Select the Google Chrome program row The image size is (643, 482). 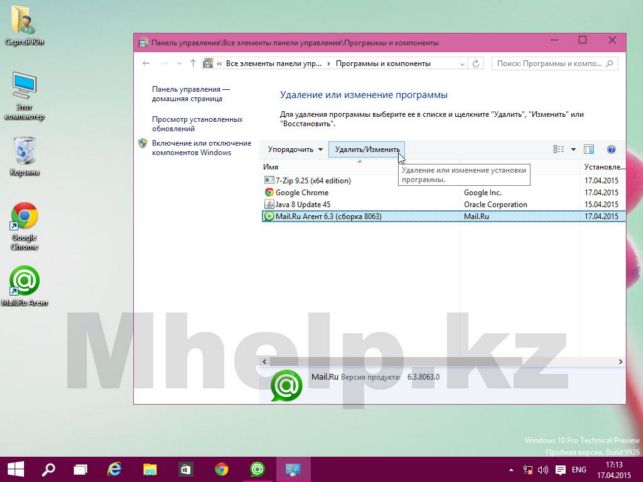coord(443,192)
